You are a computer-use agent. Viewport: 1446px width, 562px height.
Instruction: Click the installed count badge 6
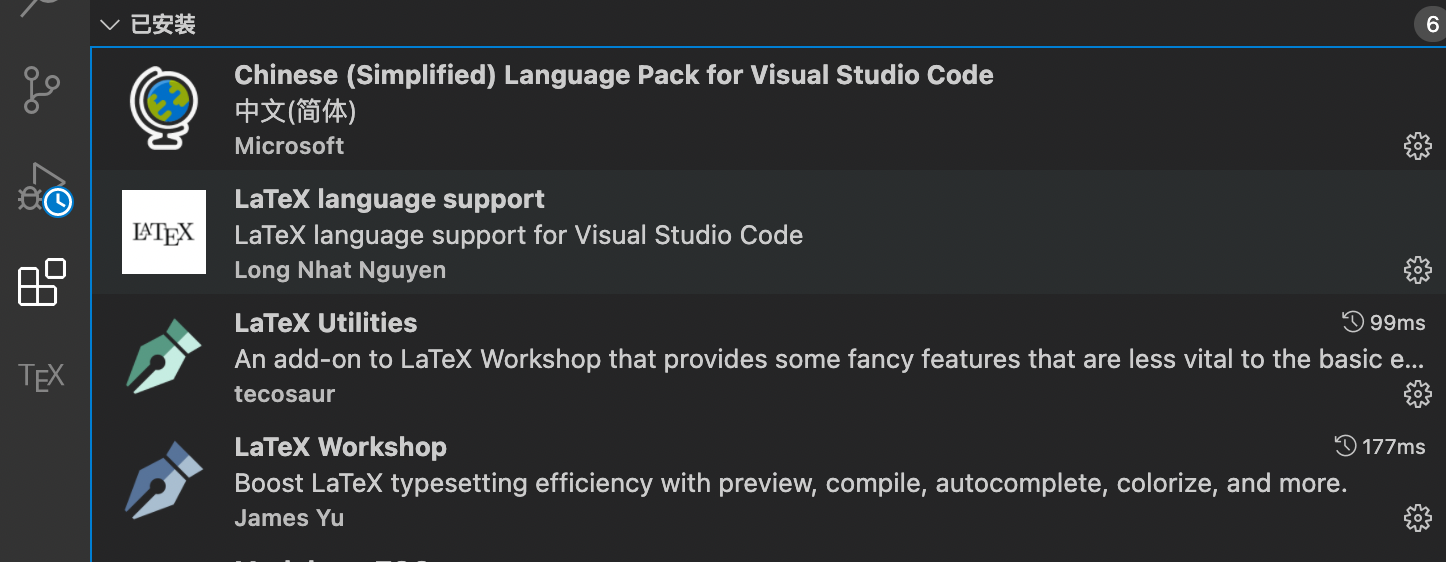pos(1432,25)
